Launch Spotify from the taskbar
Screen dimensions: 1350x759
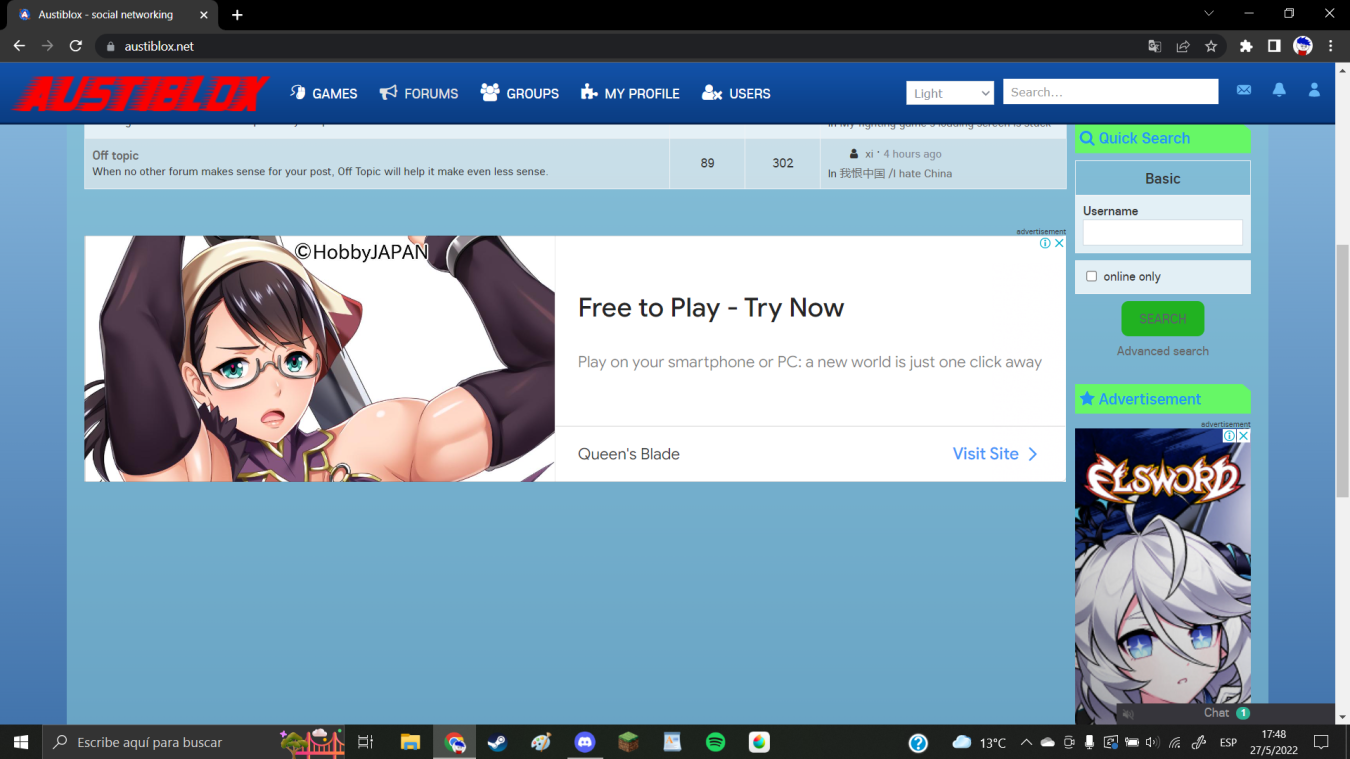tap(715, 742)
